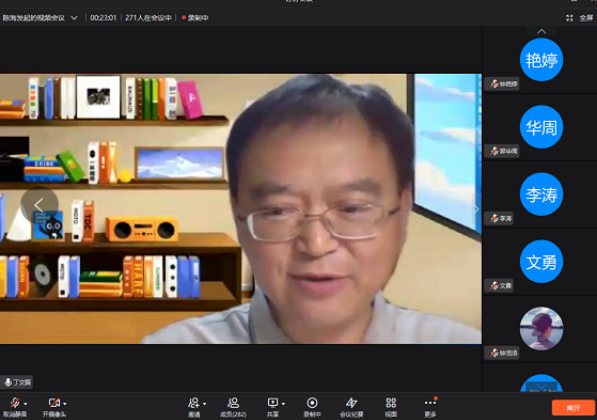Open the microphone options arrow
597x420 pixels.
coord(26,404)
